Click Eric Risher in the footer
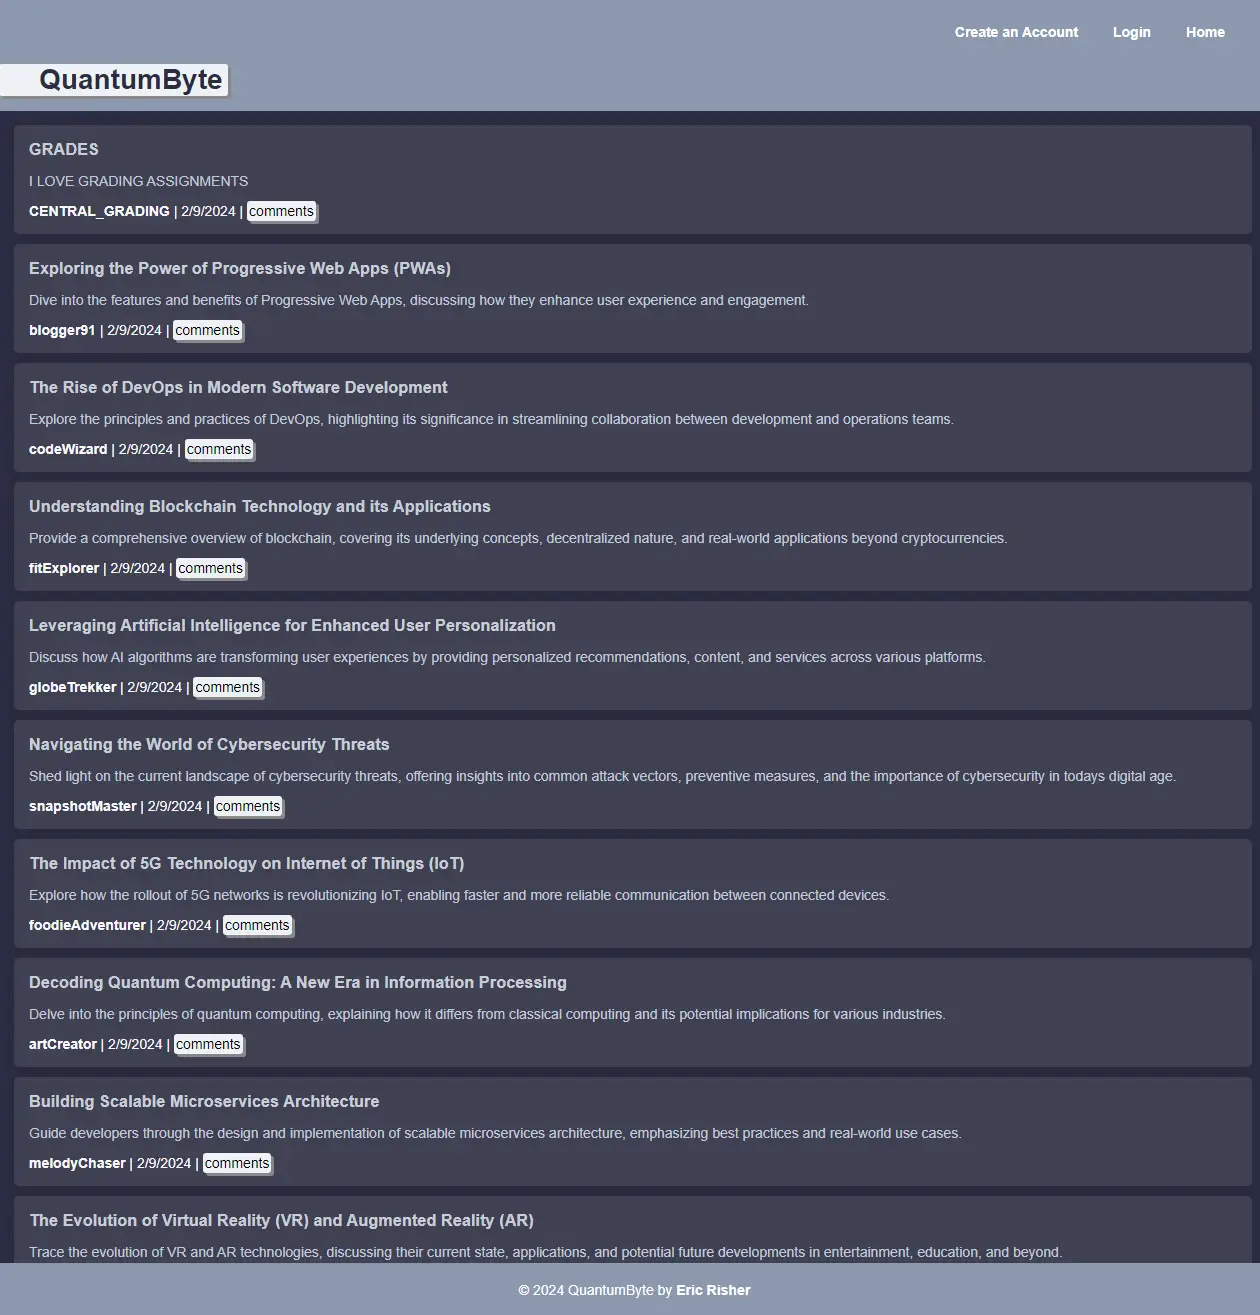1260x1315 pixels. click(713, 1290)
